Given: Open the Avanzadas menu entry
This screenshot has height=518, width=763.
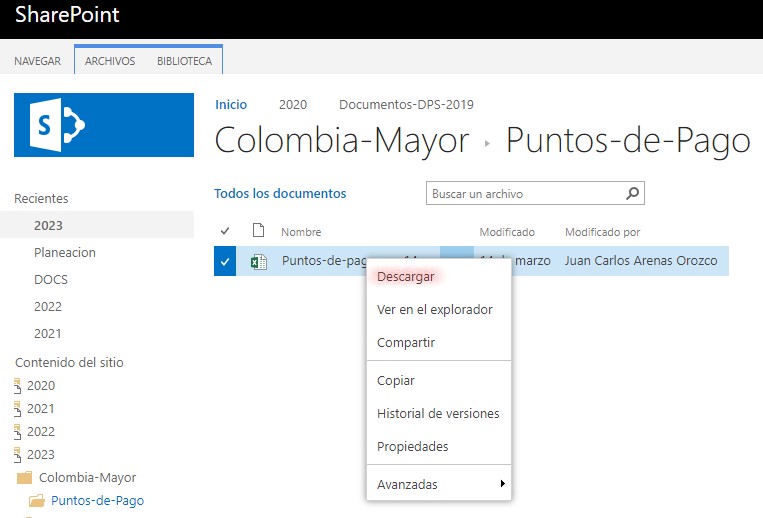Looking at the screenshot, I should 438,484.
